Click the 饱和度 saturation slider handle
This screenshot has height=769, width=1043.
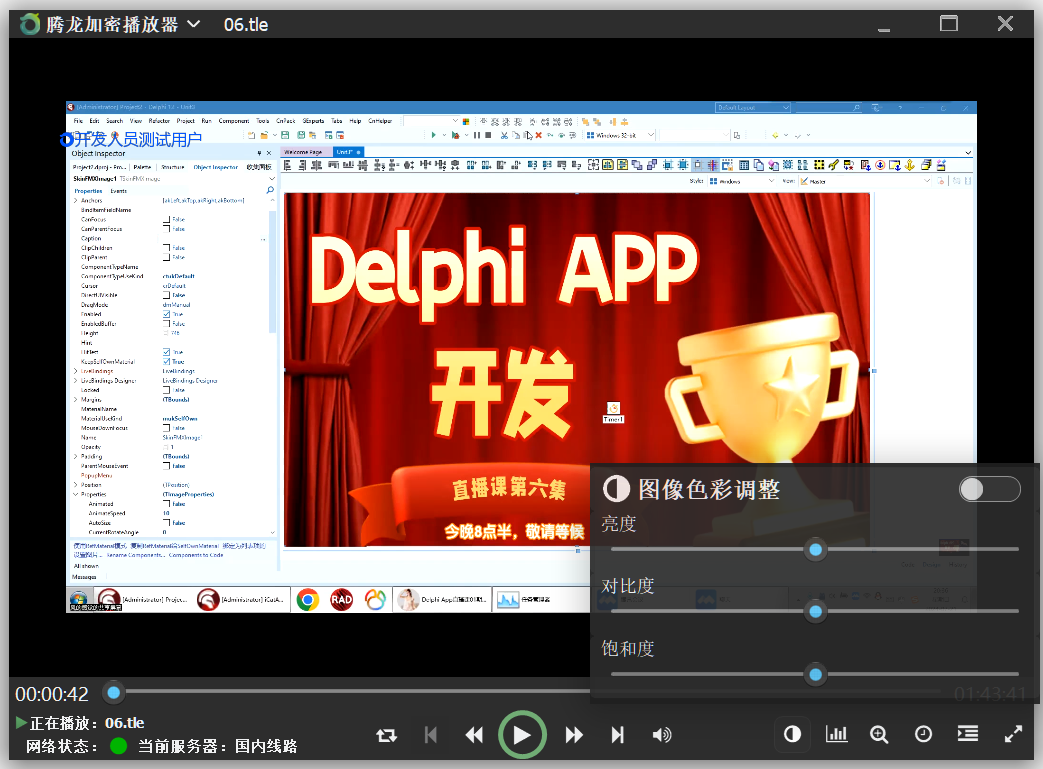[816, 675]
